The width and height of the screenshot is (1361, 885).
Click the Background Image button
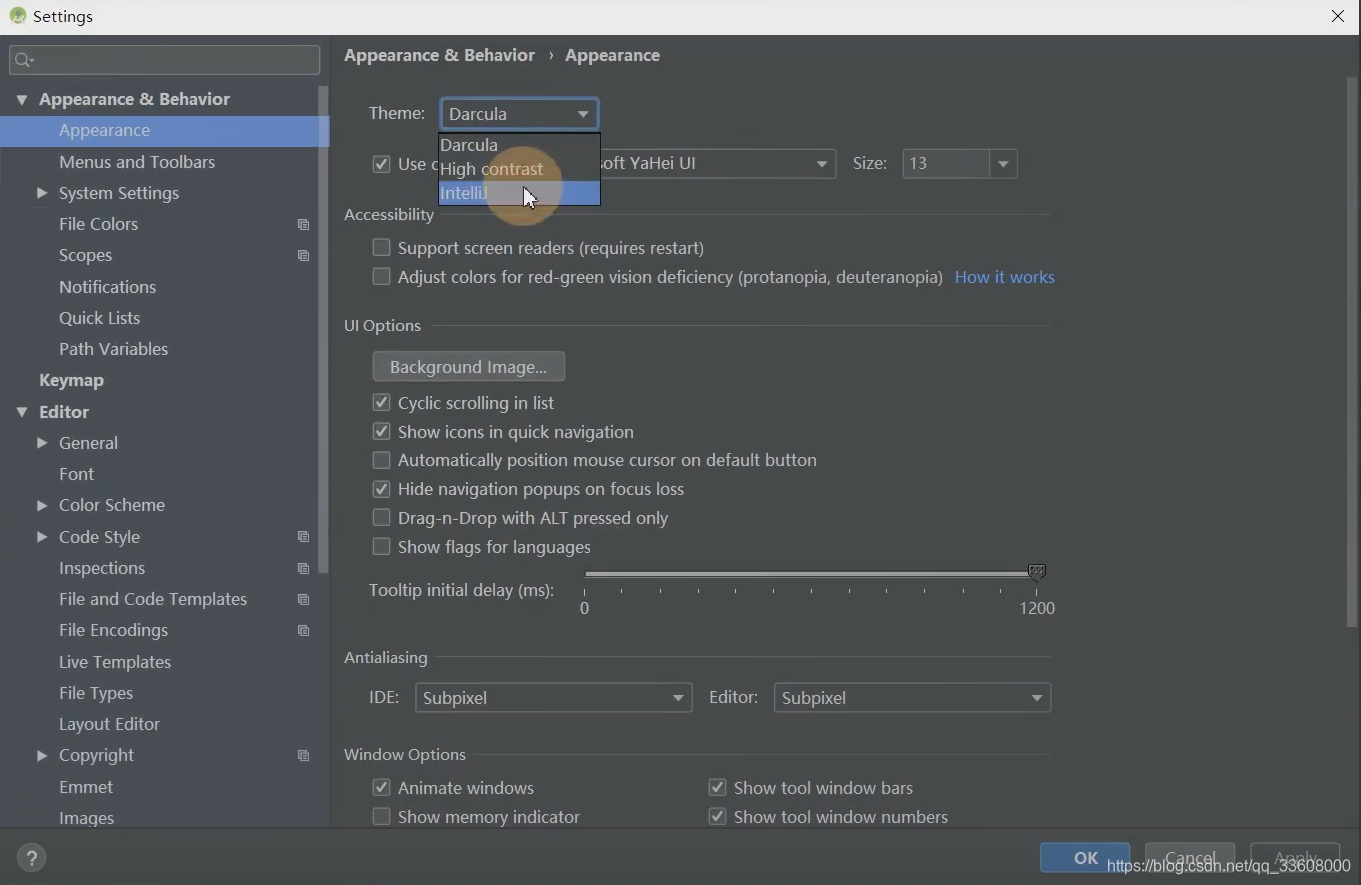[x=468, y=367]
